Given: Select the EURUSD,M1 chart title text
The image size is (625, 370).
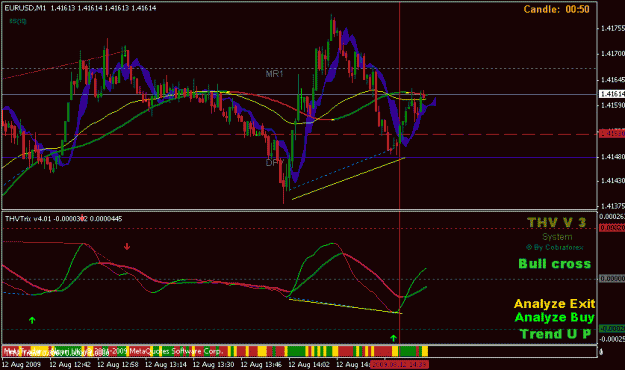Looking at the screenshot, I should coord(25,8).
